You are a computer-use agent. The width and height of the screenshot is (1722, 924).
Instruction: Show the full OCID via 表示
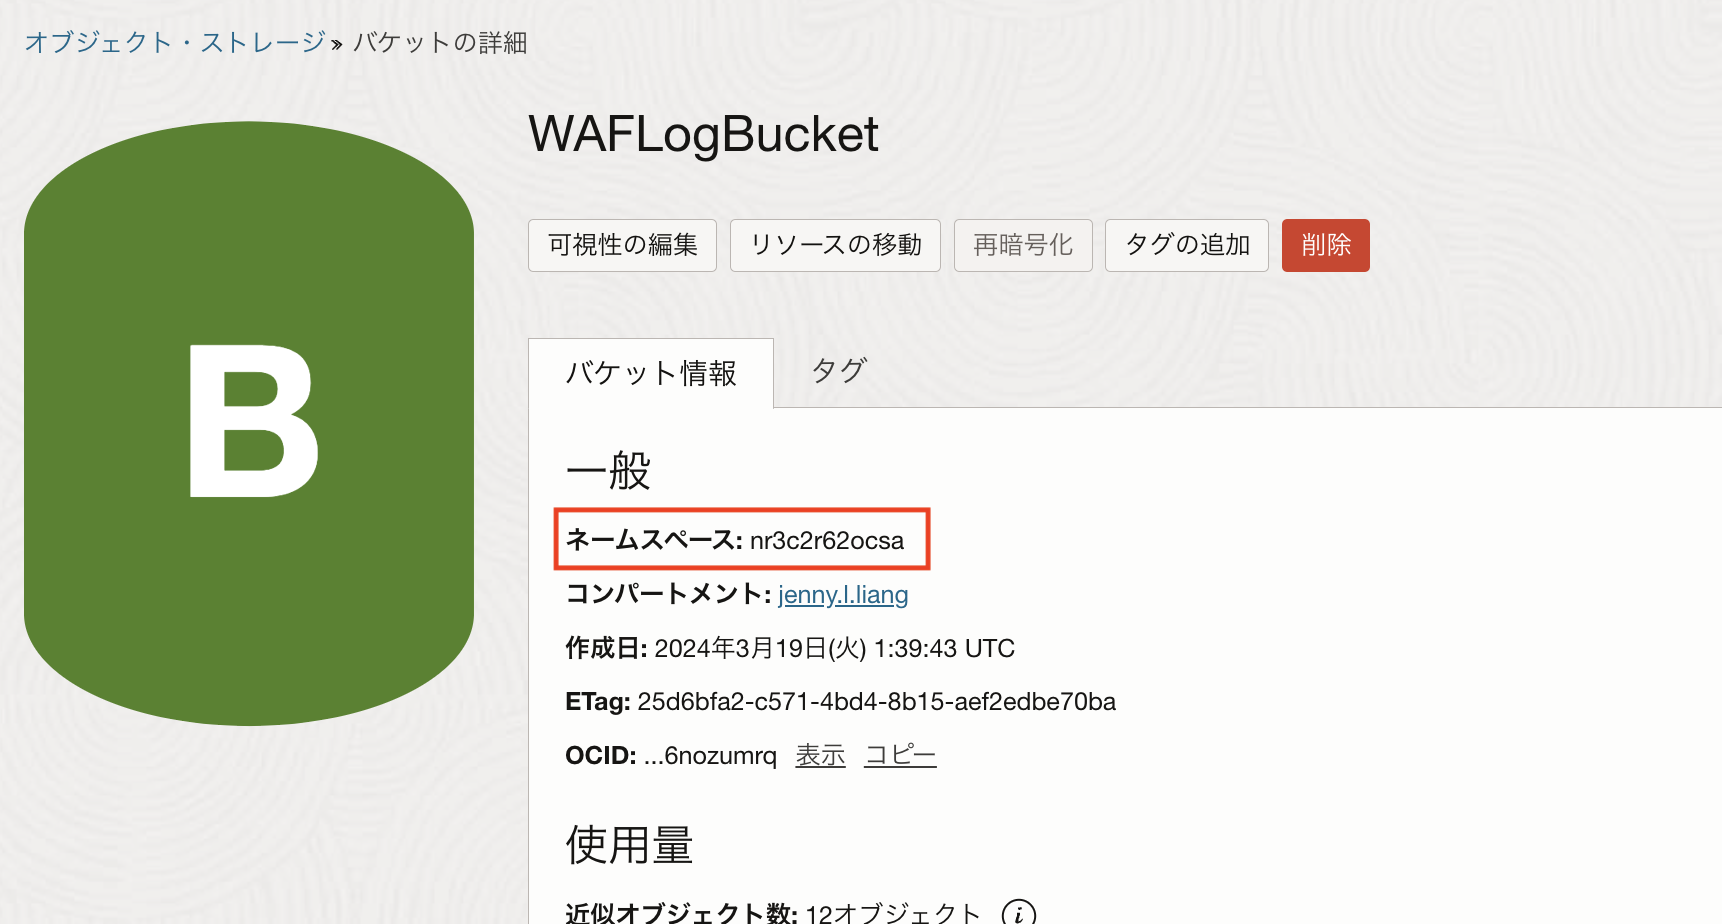(x=820, y=756)
